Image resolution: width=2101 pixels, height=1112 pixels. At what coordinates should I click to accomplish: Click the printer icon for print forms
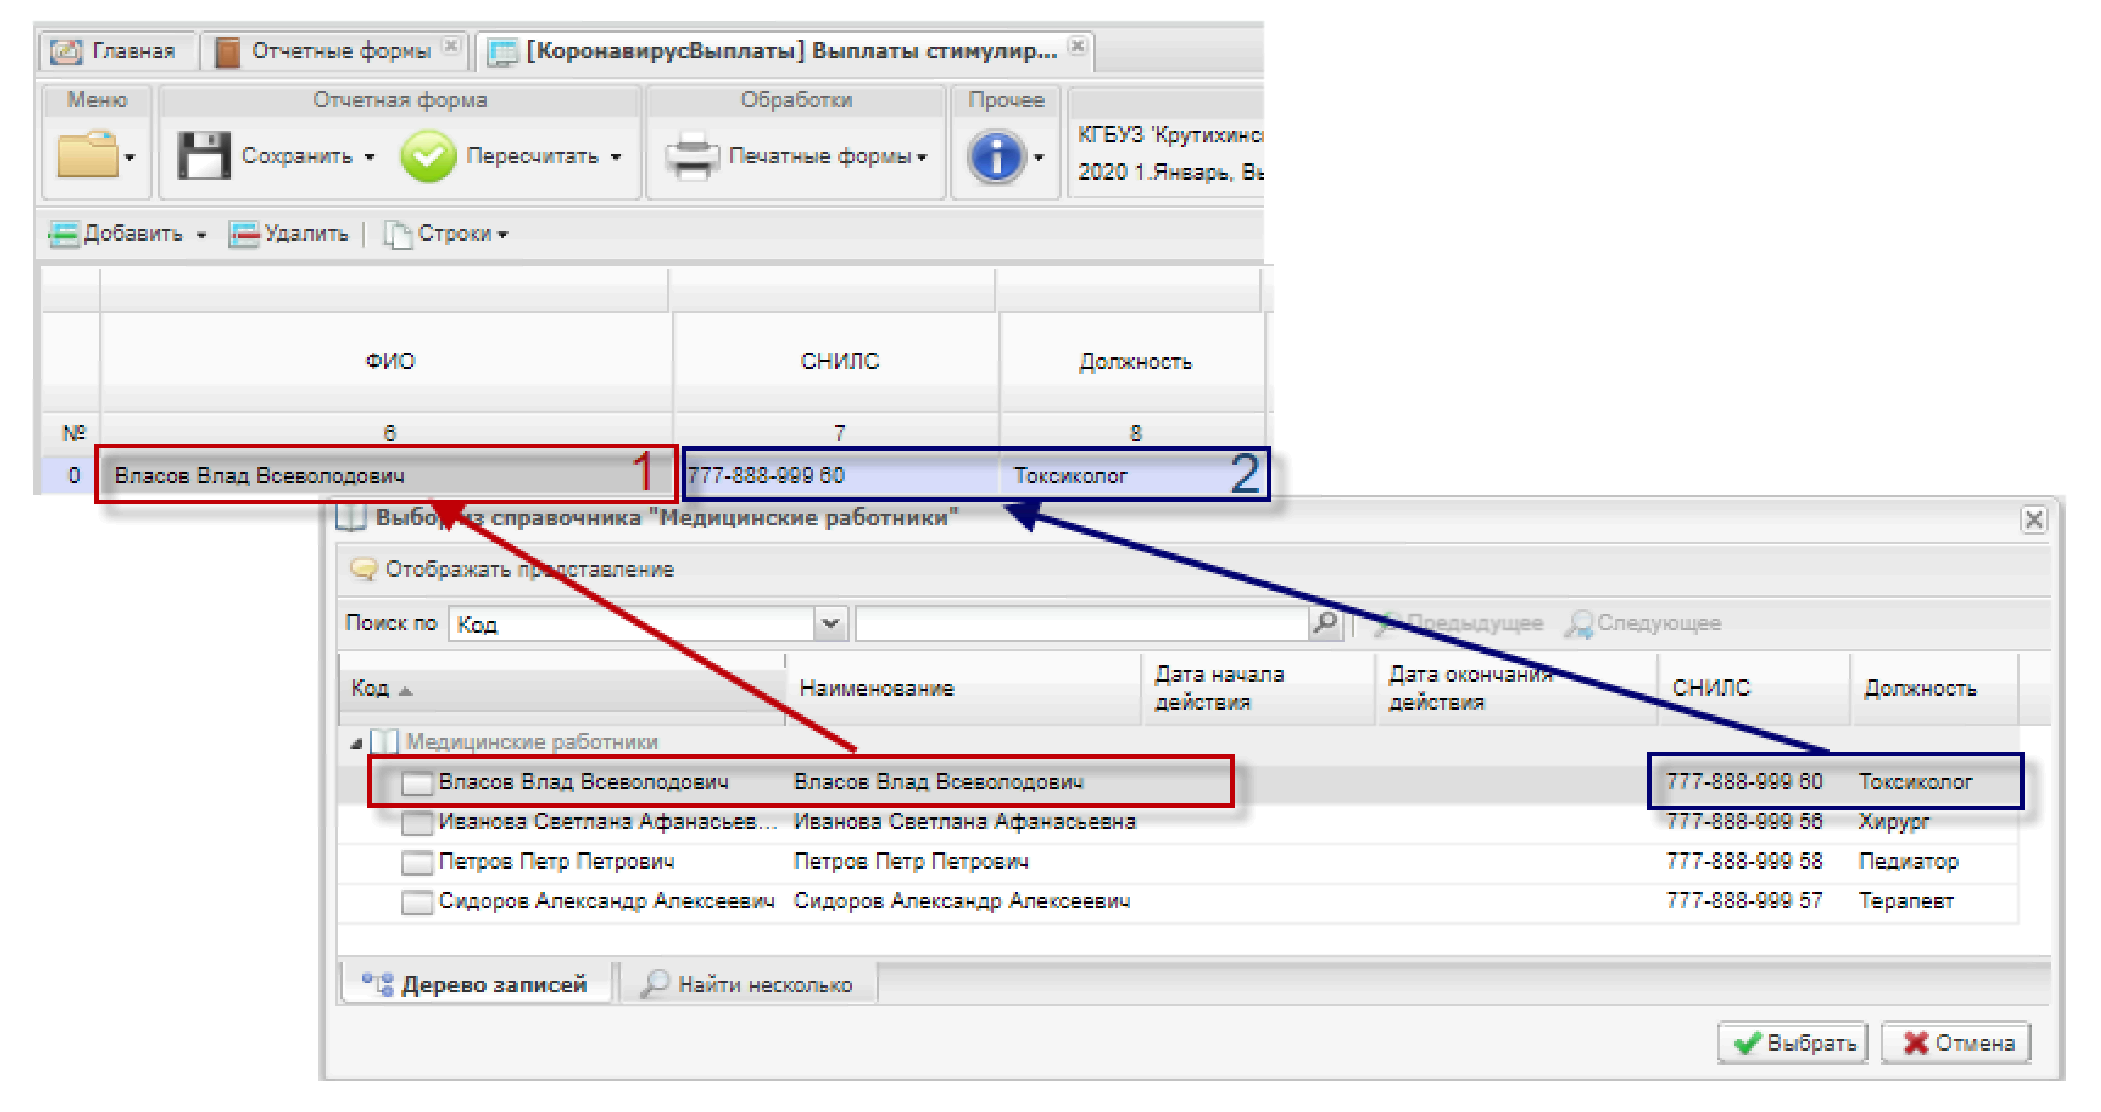pos(692,156)
